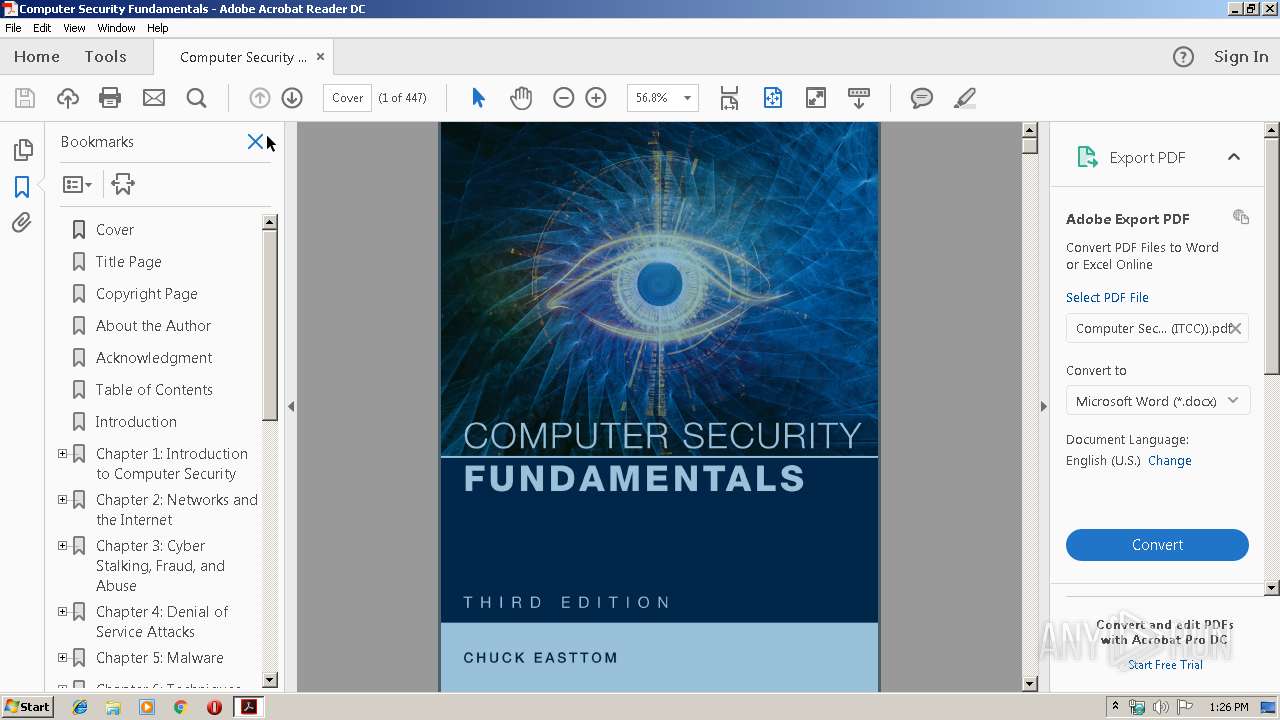Zoom out with minus icon

564,98
